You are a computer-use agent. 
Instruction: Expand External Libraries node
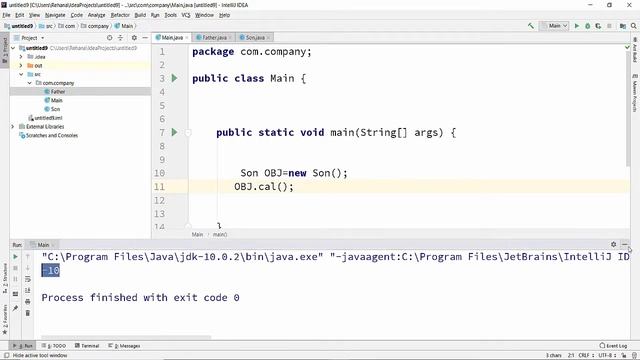(13, 127)
